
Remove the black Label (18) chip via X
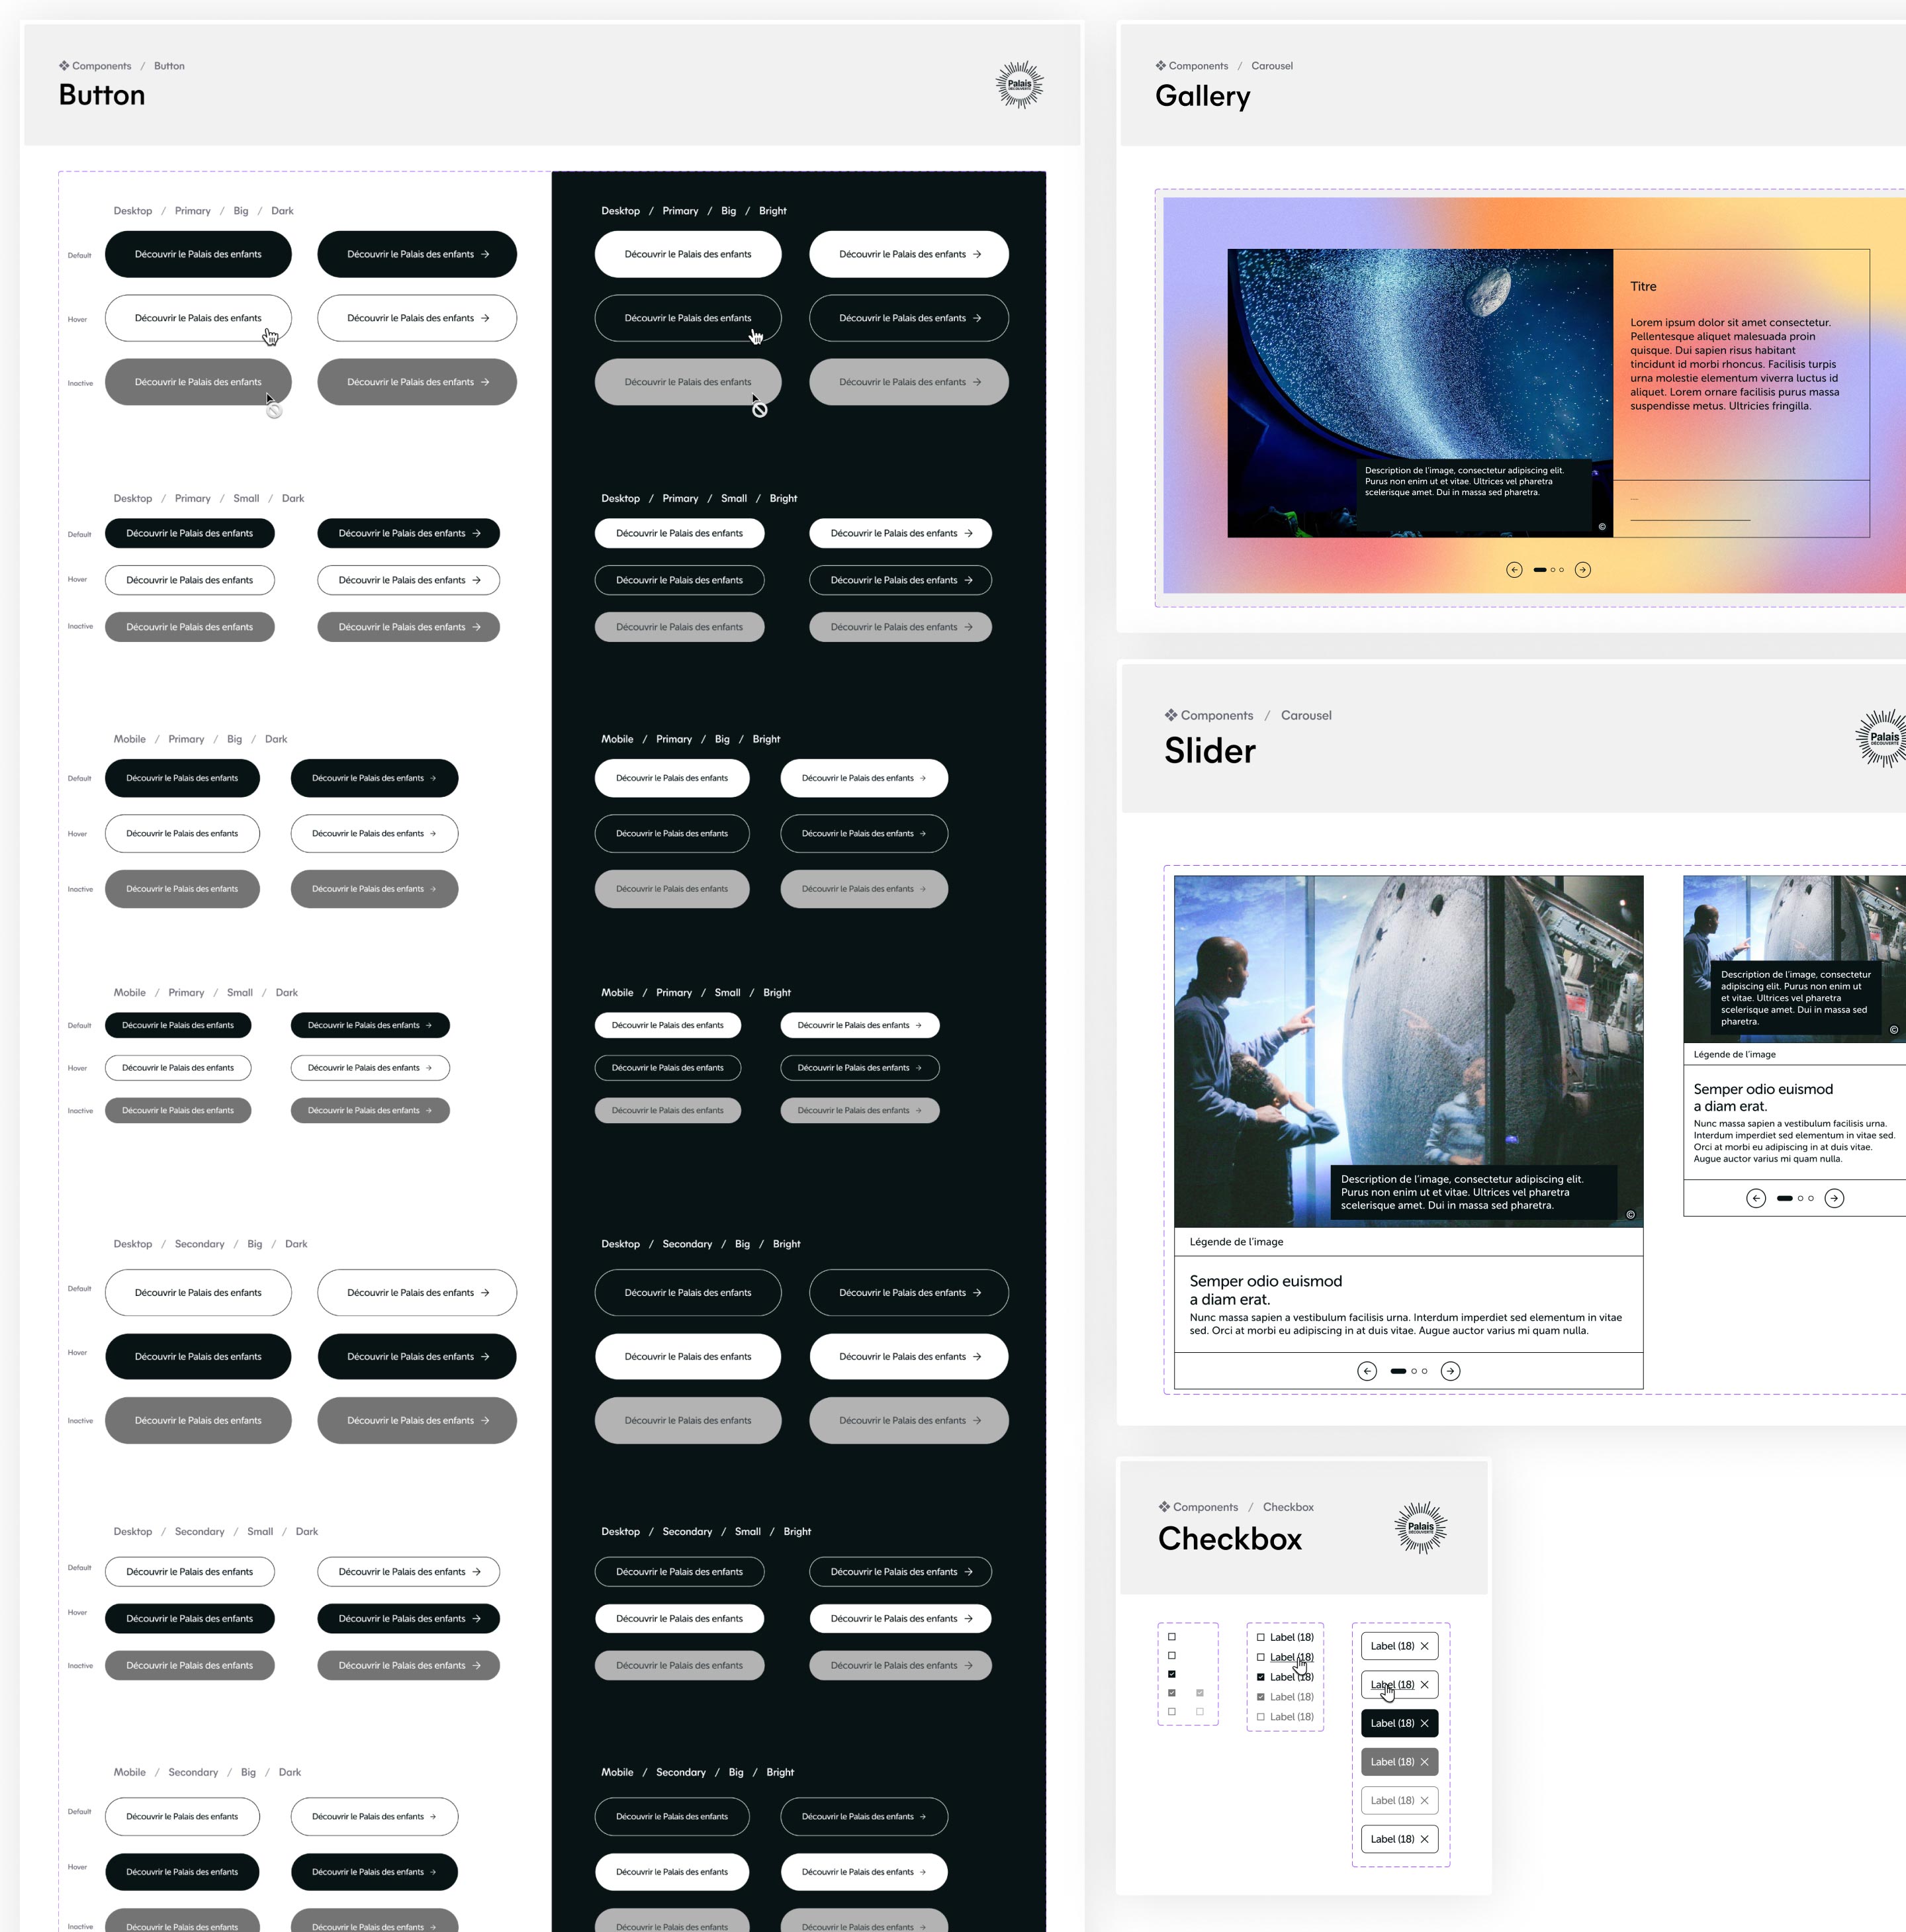(1424, 1723)
